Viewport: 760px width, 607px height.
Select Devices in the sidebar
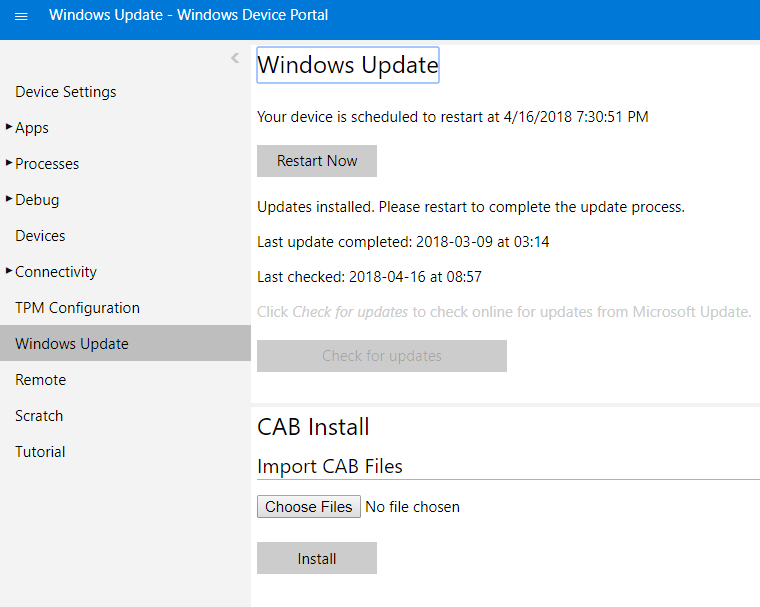[x=40, y=236]
